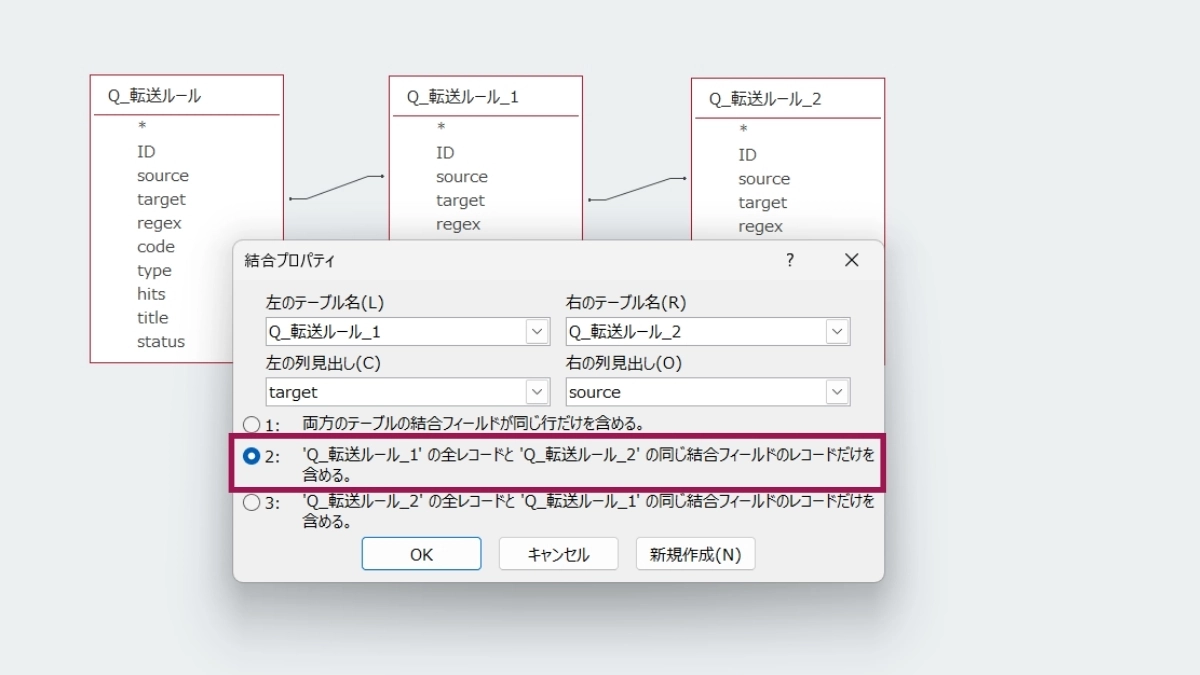
Task: Select the code field in Q_転送ルール
Action: [x=156, y=247]
